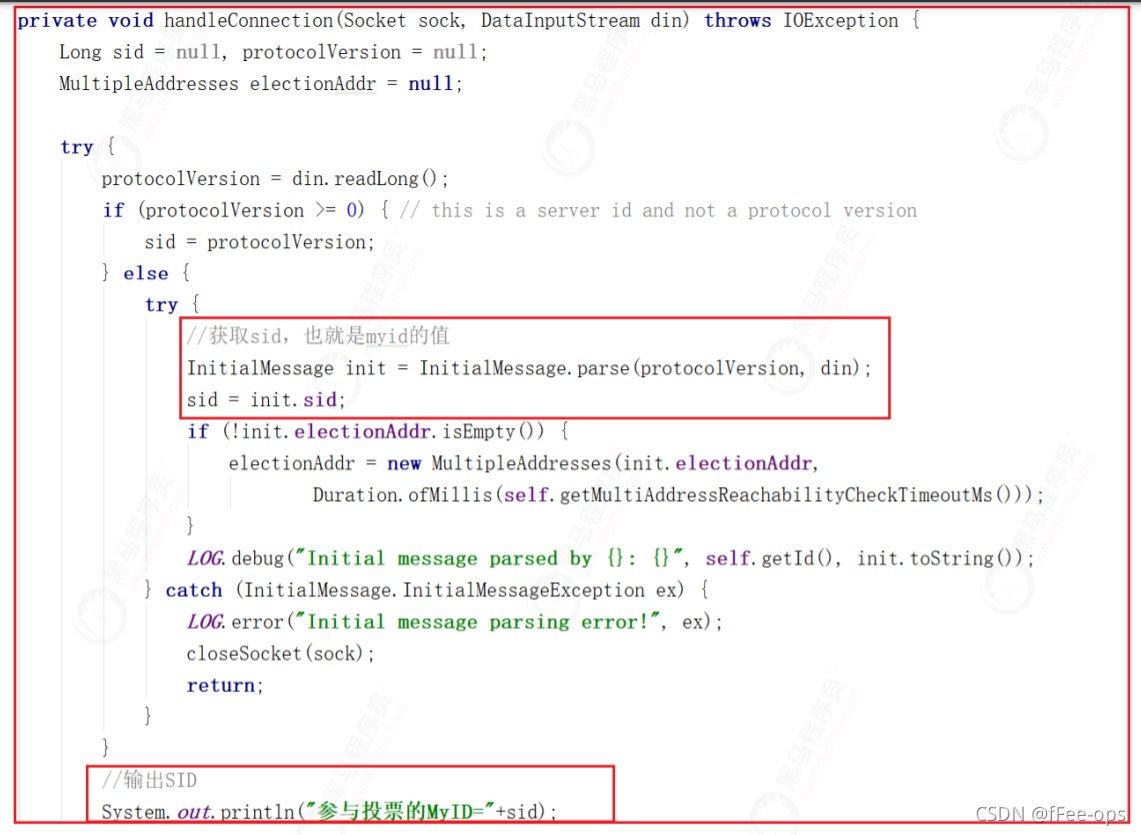Viewport: 1141px width, 835px height.
Task: Click 'self.getId()' in the debug statement
Action: (x=768, y=558)
